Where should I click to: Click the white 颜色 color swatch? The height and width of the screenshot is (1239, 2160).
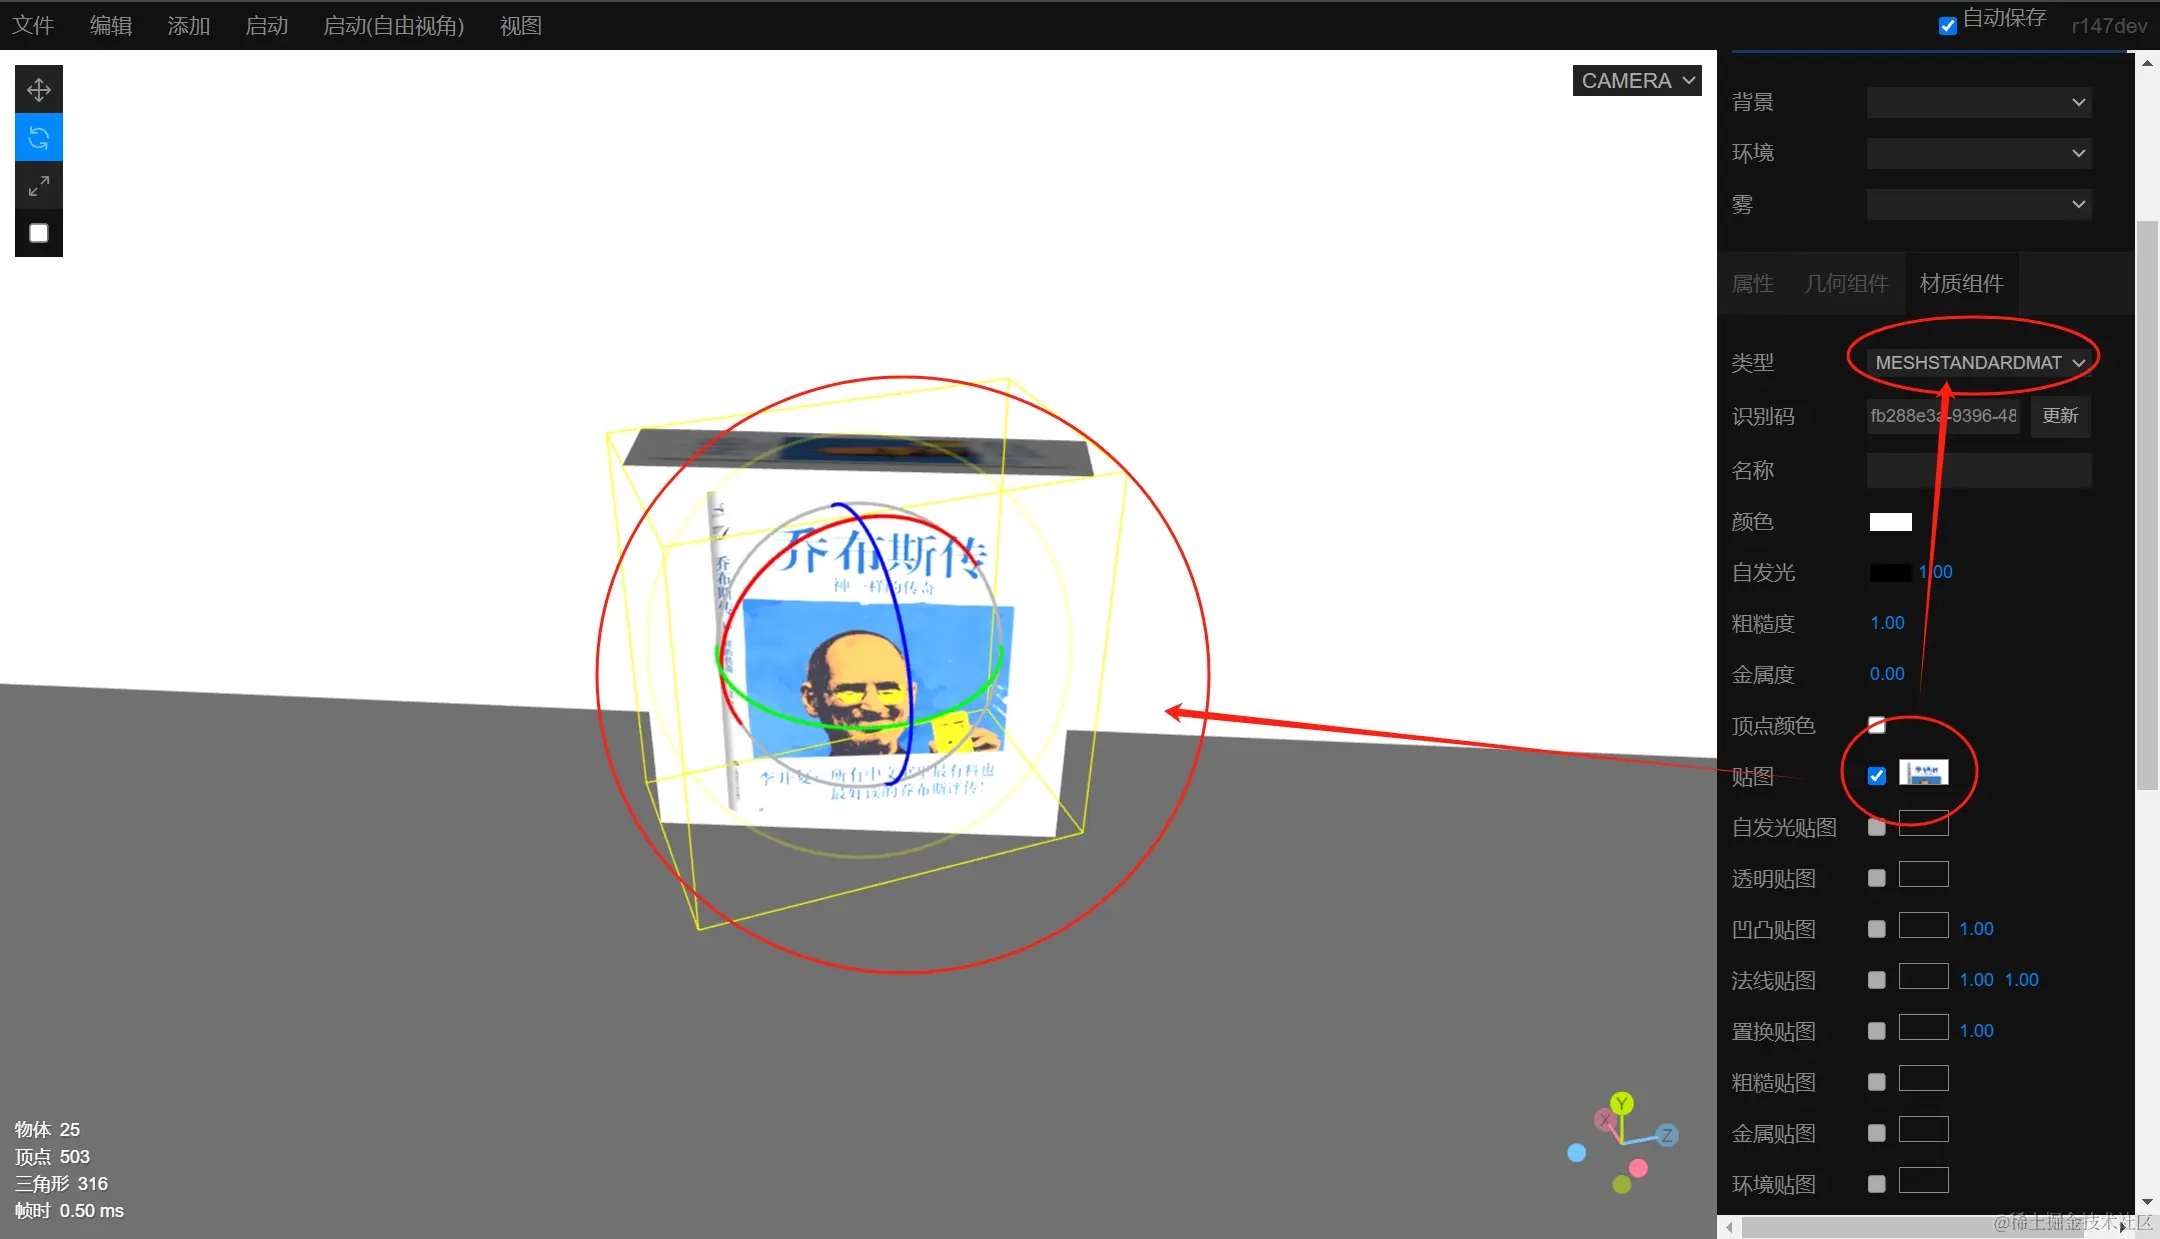pos(1890,522)
